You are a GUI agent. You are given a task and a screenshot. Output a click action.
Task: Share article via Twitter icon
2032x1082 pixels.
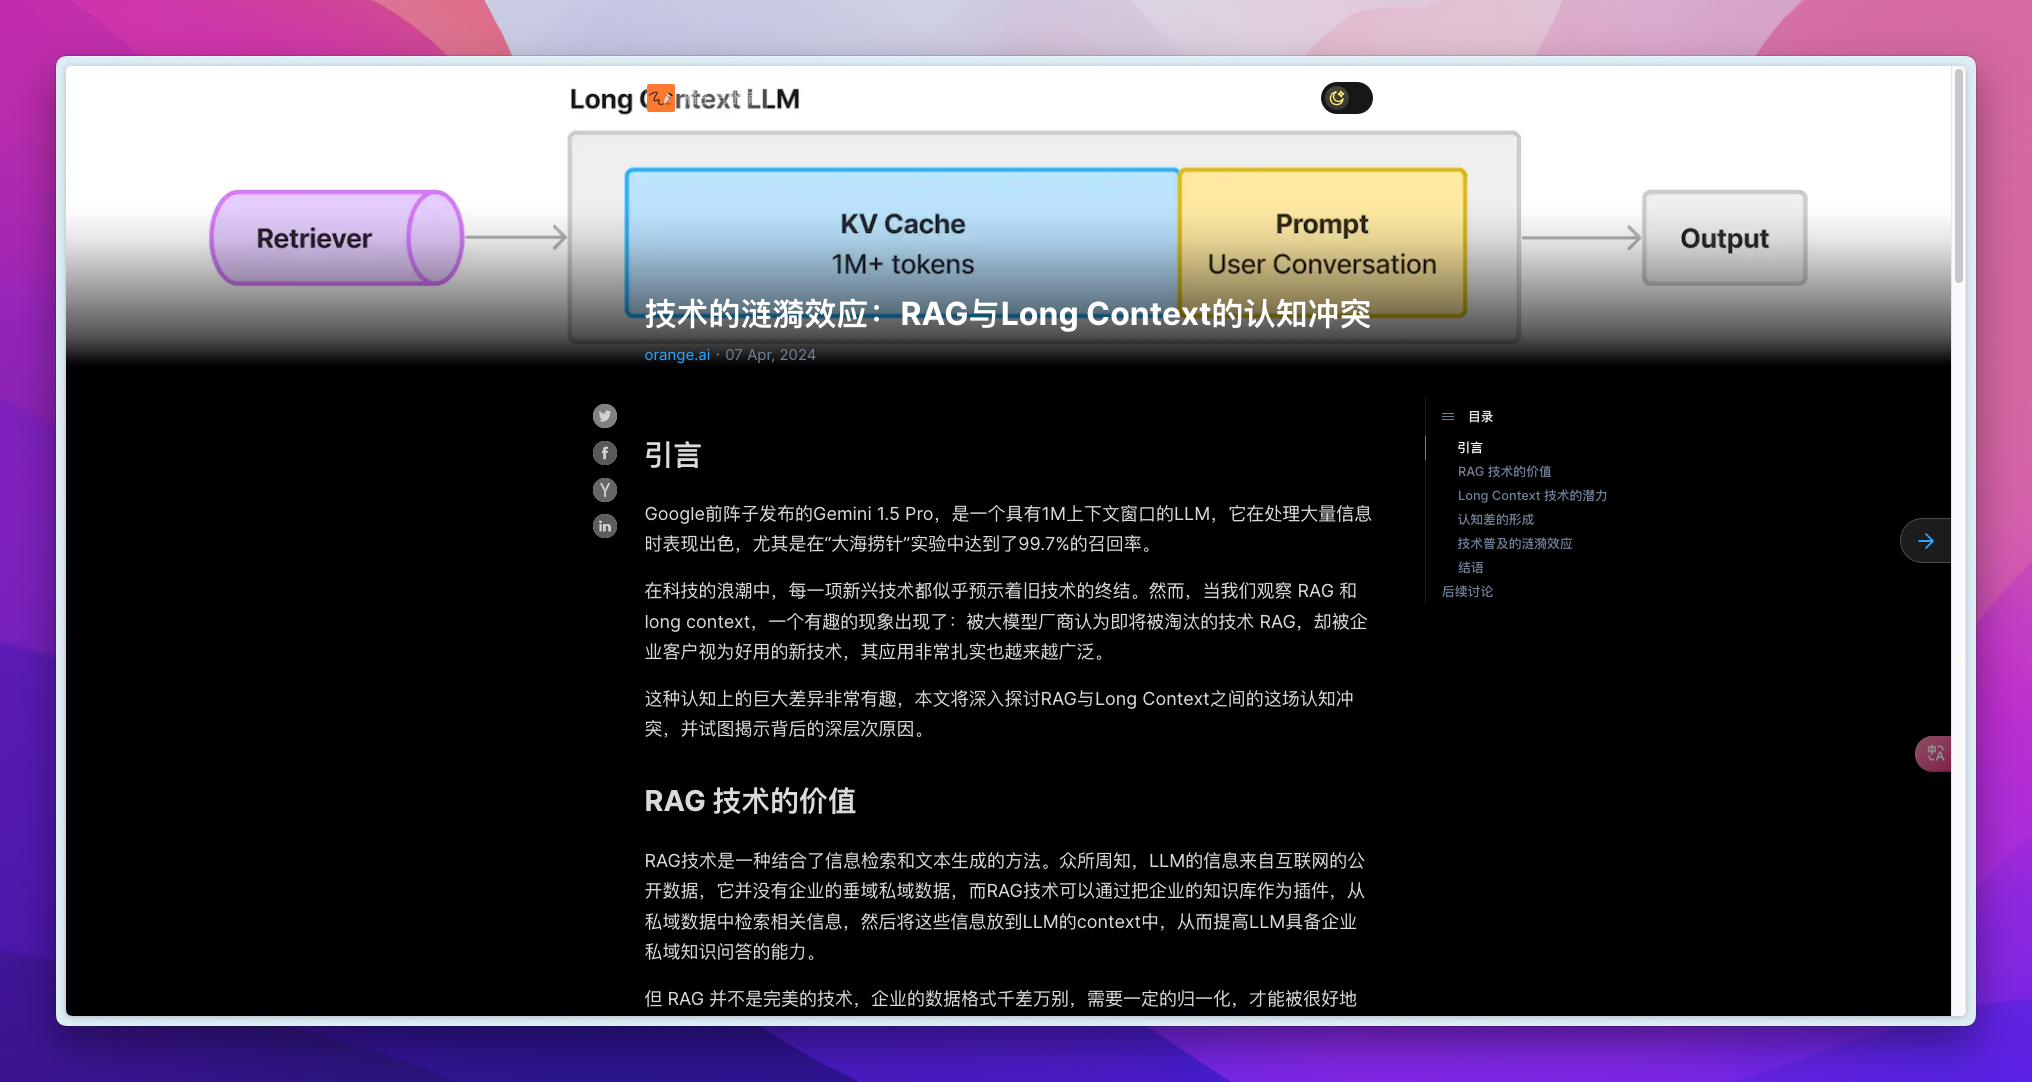click(605, 416)
